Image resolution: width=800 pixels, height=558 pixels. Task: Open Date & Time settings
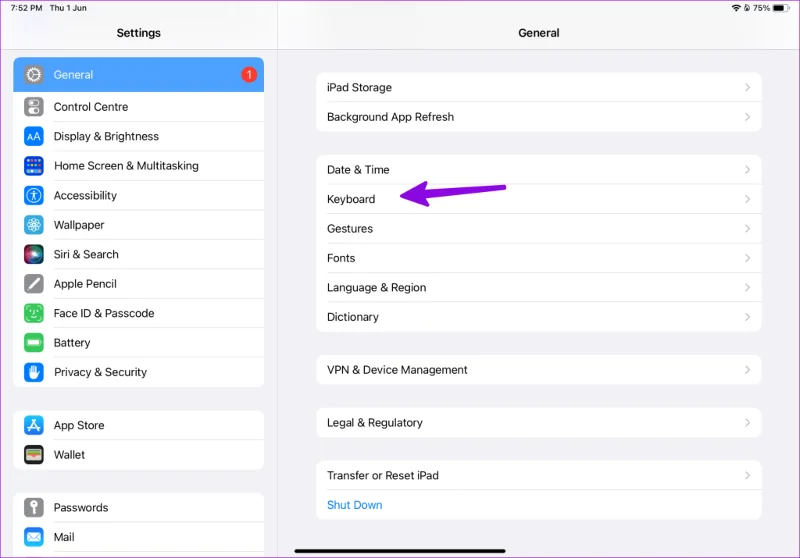pyautogui.click(x=539, y=169)
